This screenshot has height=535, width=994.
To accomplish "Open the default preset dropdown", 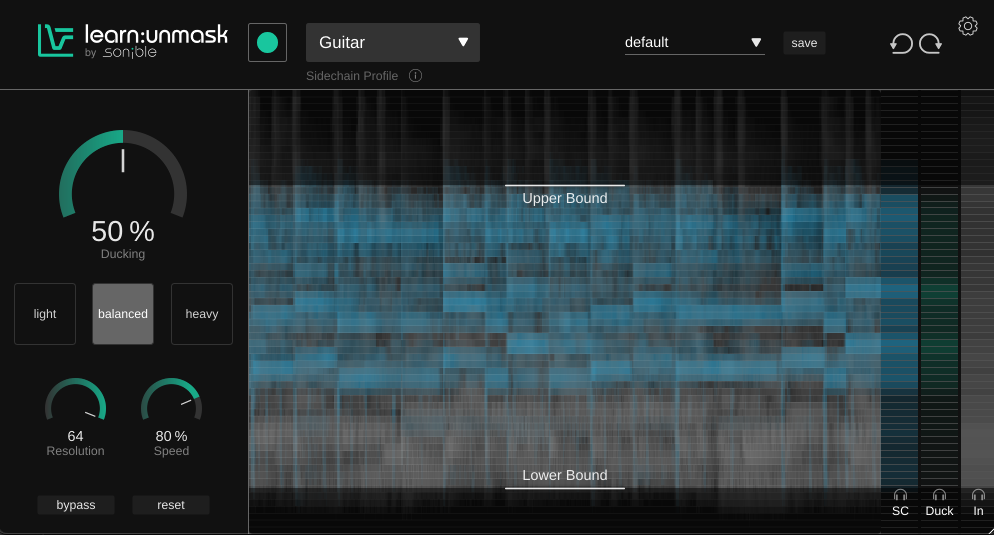I will [x=694, y=43].
